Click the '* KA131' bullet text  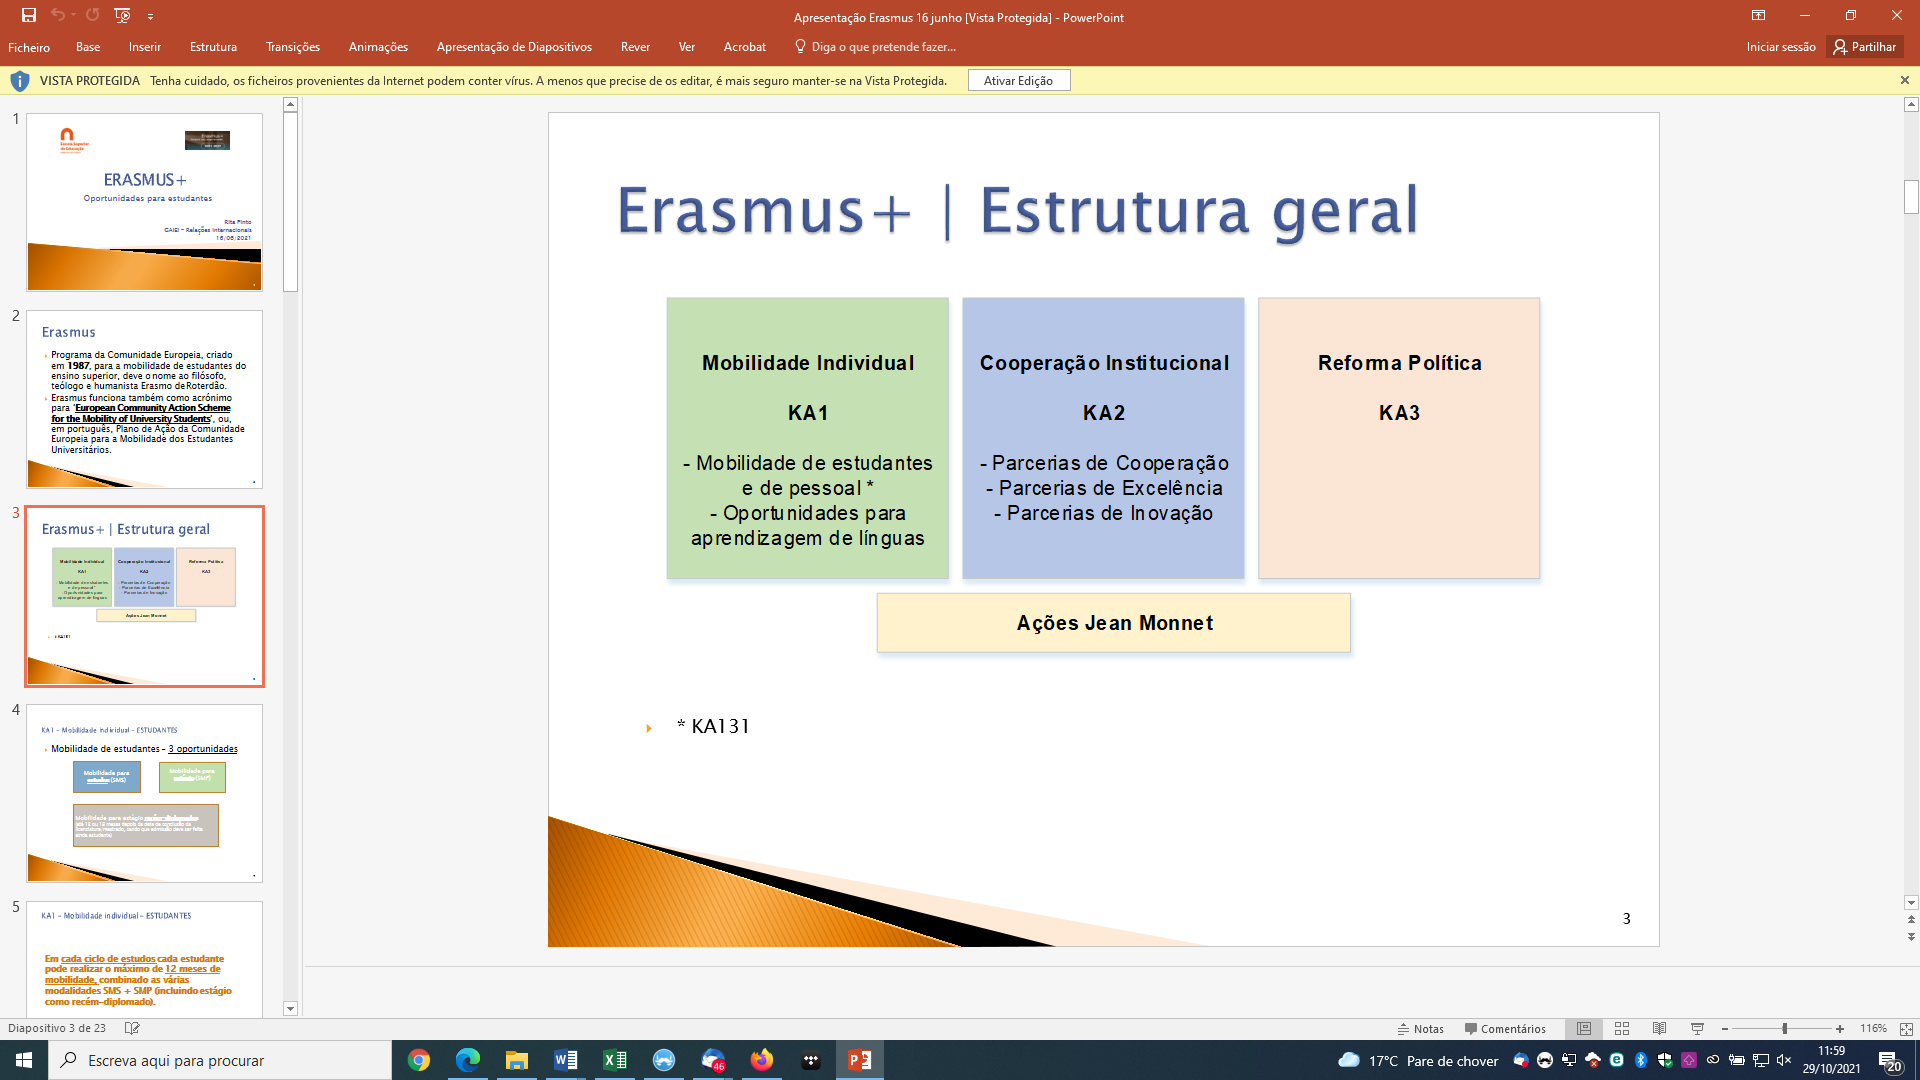pyautogui.click(x=713, y=726)
